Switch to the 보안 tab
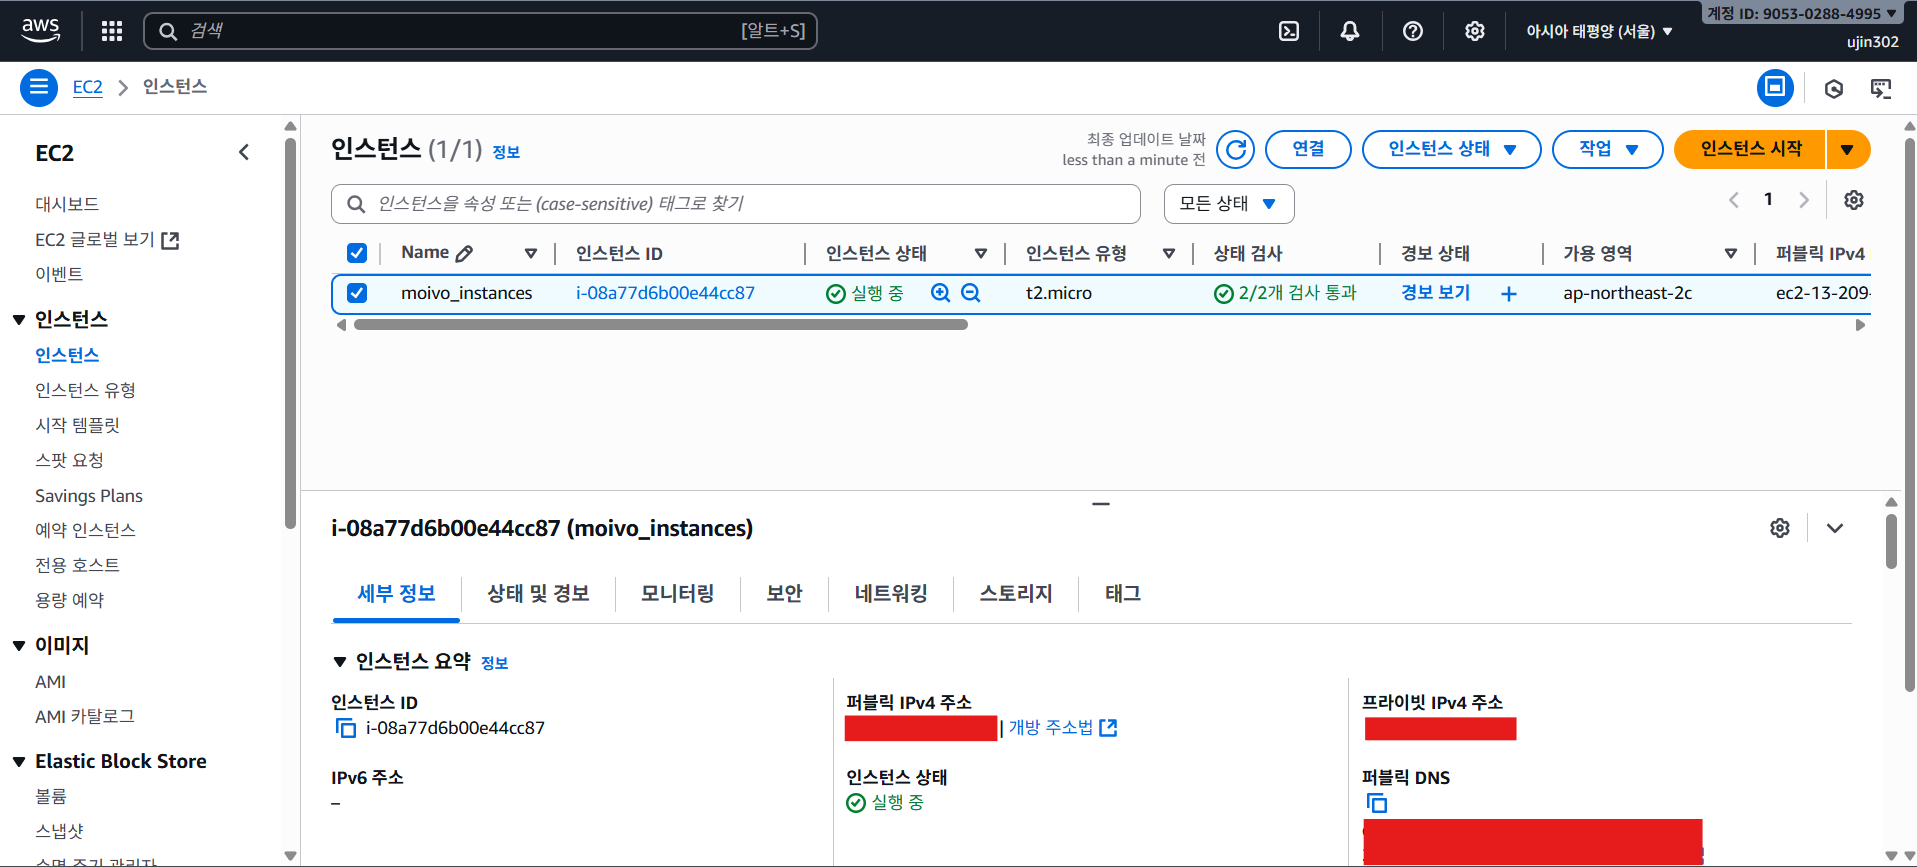 coord(784,594)
